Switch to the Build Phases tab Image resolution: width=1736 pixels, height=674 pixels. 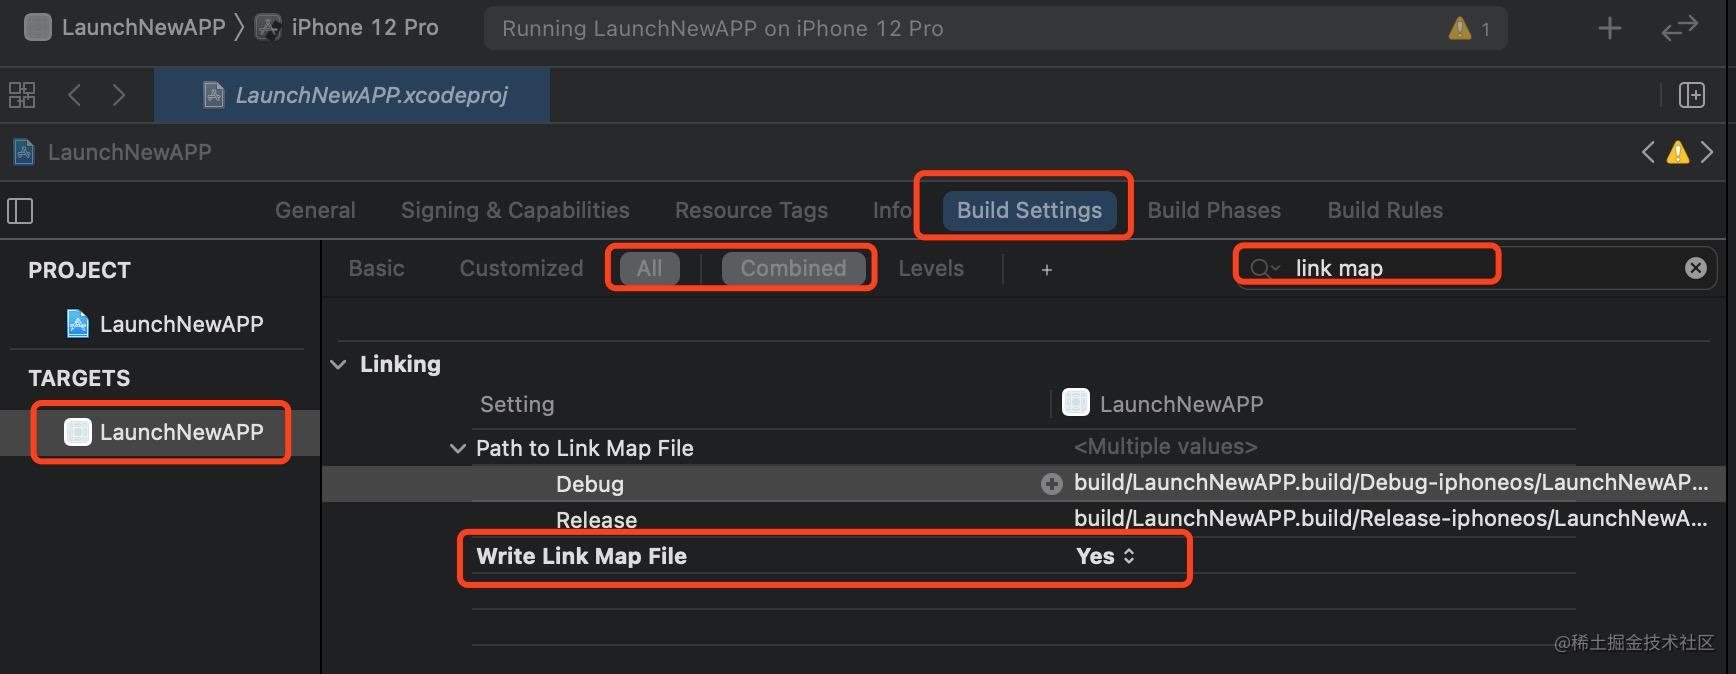point(1214,210)
